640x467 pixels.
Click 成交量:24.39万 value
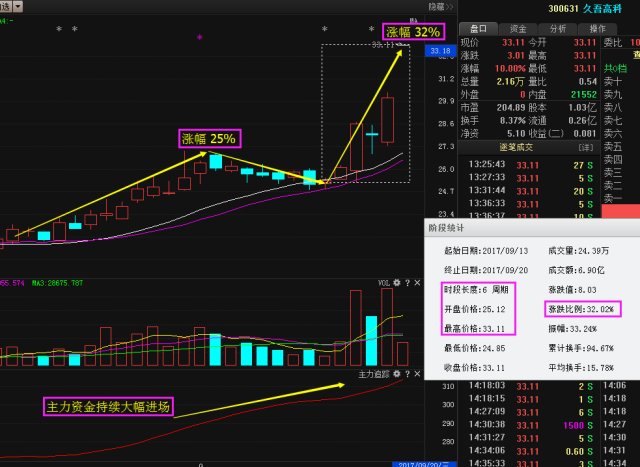coord(578,251)
